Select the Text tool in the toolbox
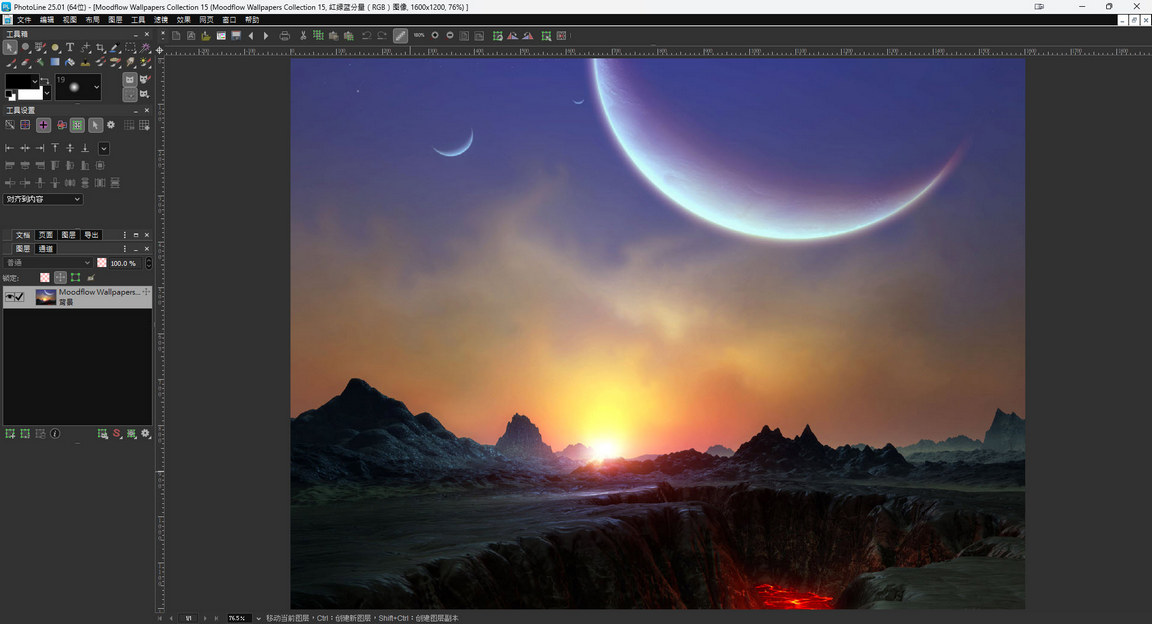This screenshot has height=624, width=1152. point(70,47)
